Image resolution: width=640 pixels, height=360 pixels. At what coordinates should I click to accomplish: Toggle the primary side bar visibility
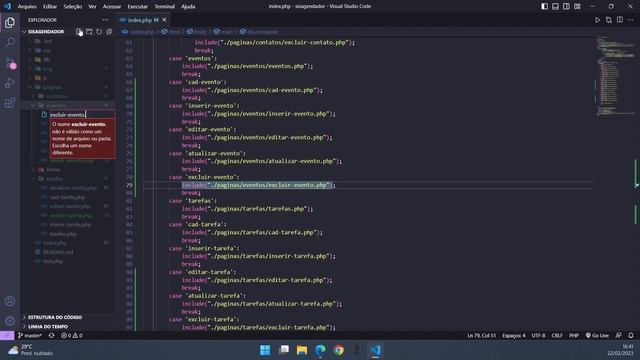click(x=544, y=6)
